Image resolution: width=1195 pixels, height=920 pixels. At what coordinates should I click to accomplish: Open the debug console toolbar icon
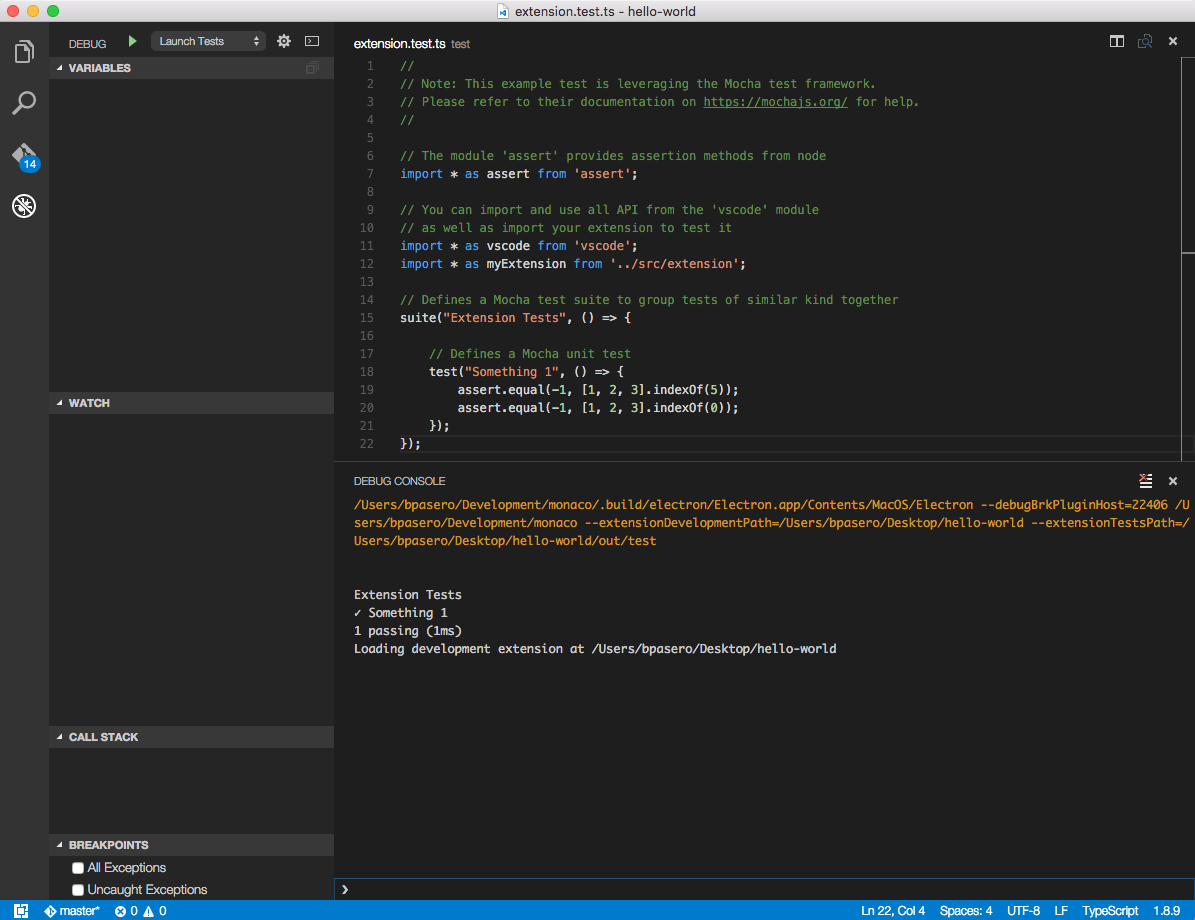pos(312,41)
